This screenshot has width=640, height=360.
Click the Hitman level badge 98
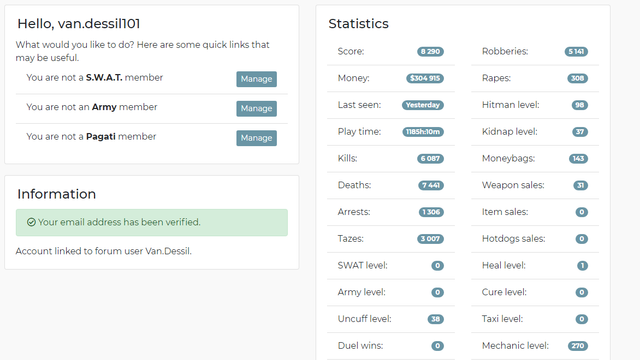coord(580,105)
